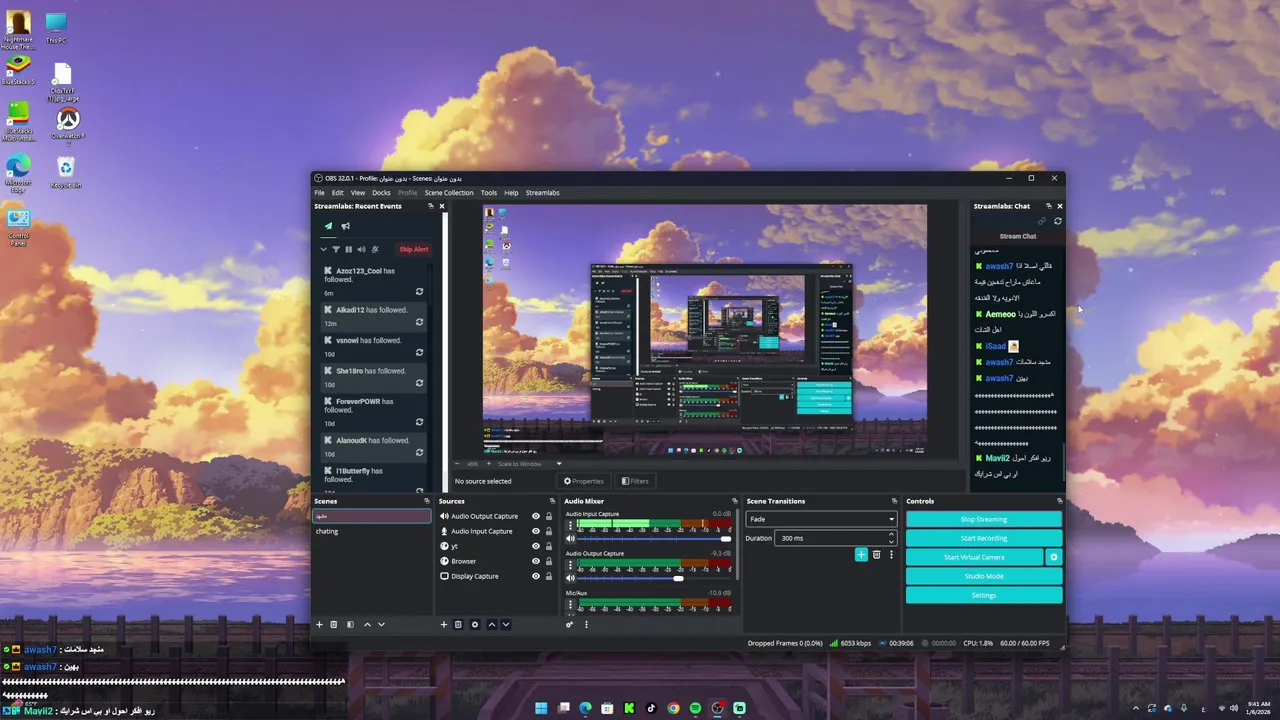The height and width of the screenshot is (720, 1280).
Task: Mute alerts speaker icon in Recent Events
Action: (362, 249)
